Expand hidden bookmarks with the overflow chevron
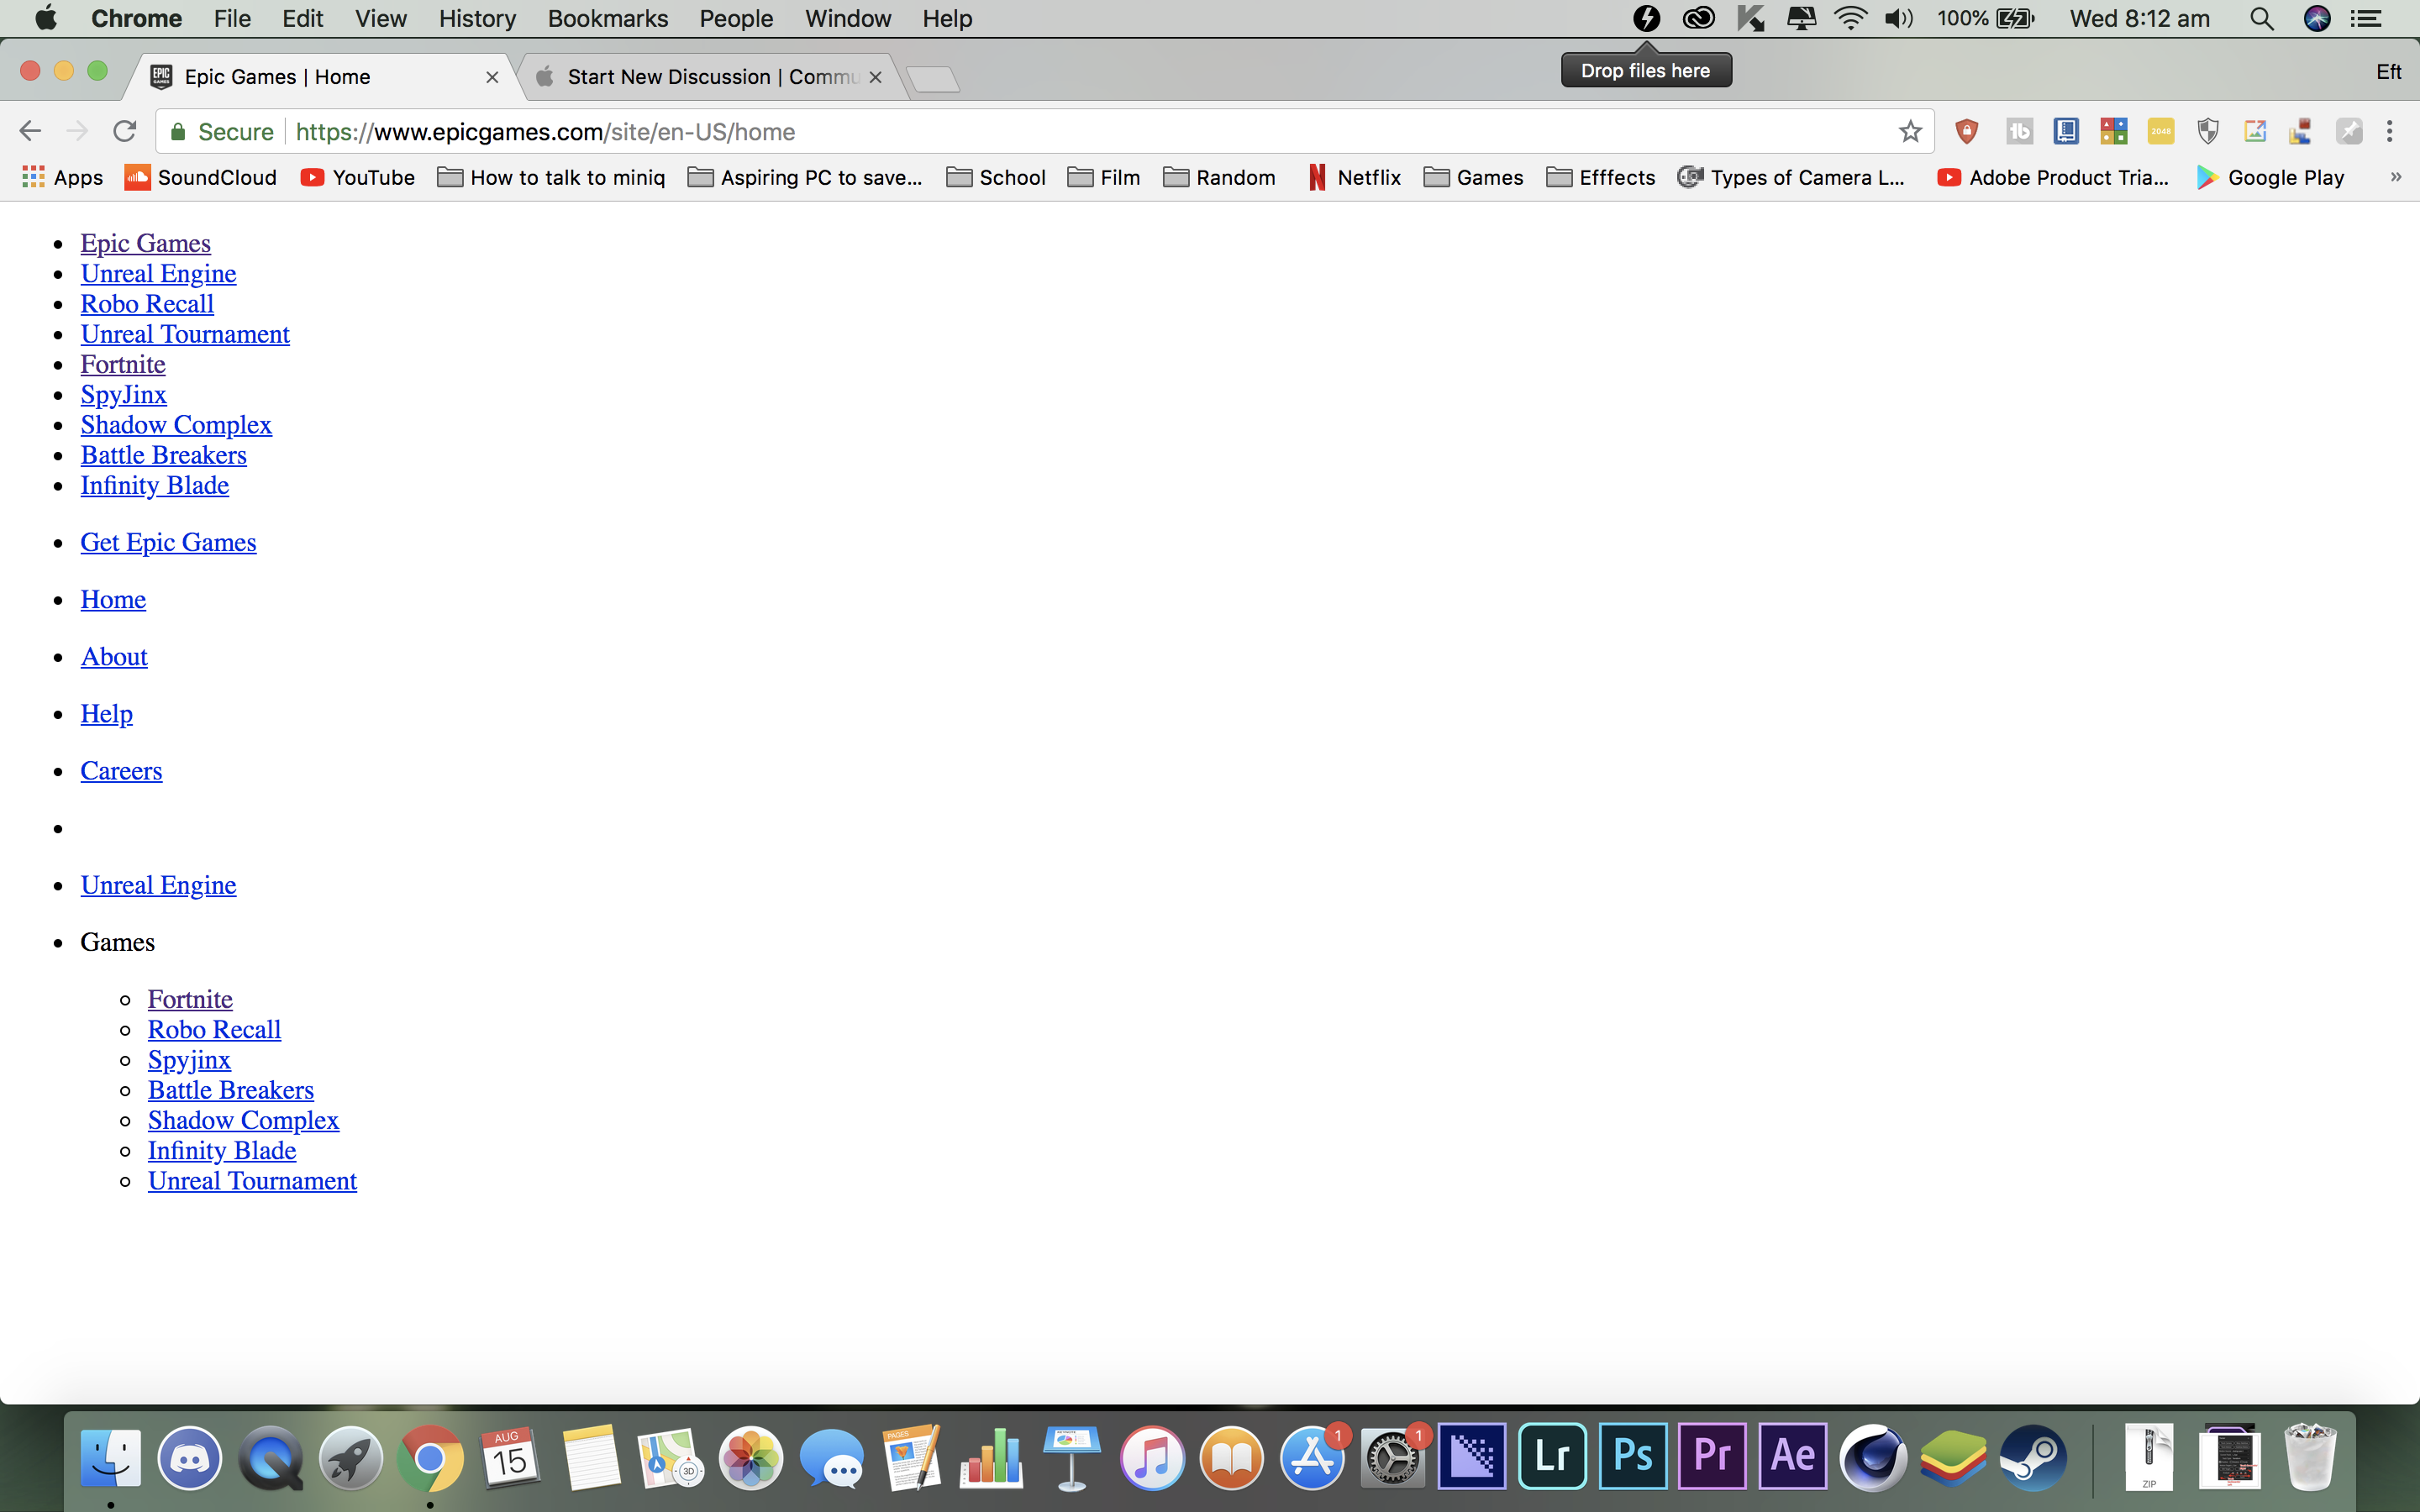The image size is (2420, 1512). point(2395,177)
